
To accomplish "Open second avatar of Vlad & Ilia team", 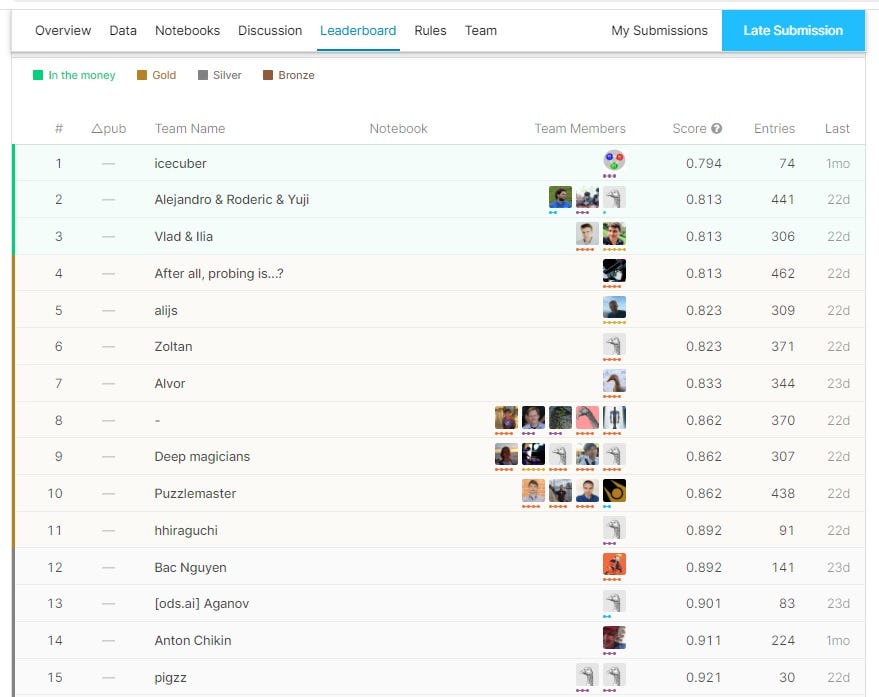I will (614, 234).
